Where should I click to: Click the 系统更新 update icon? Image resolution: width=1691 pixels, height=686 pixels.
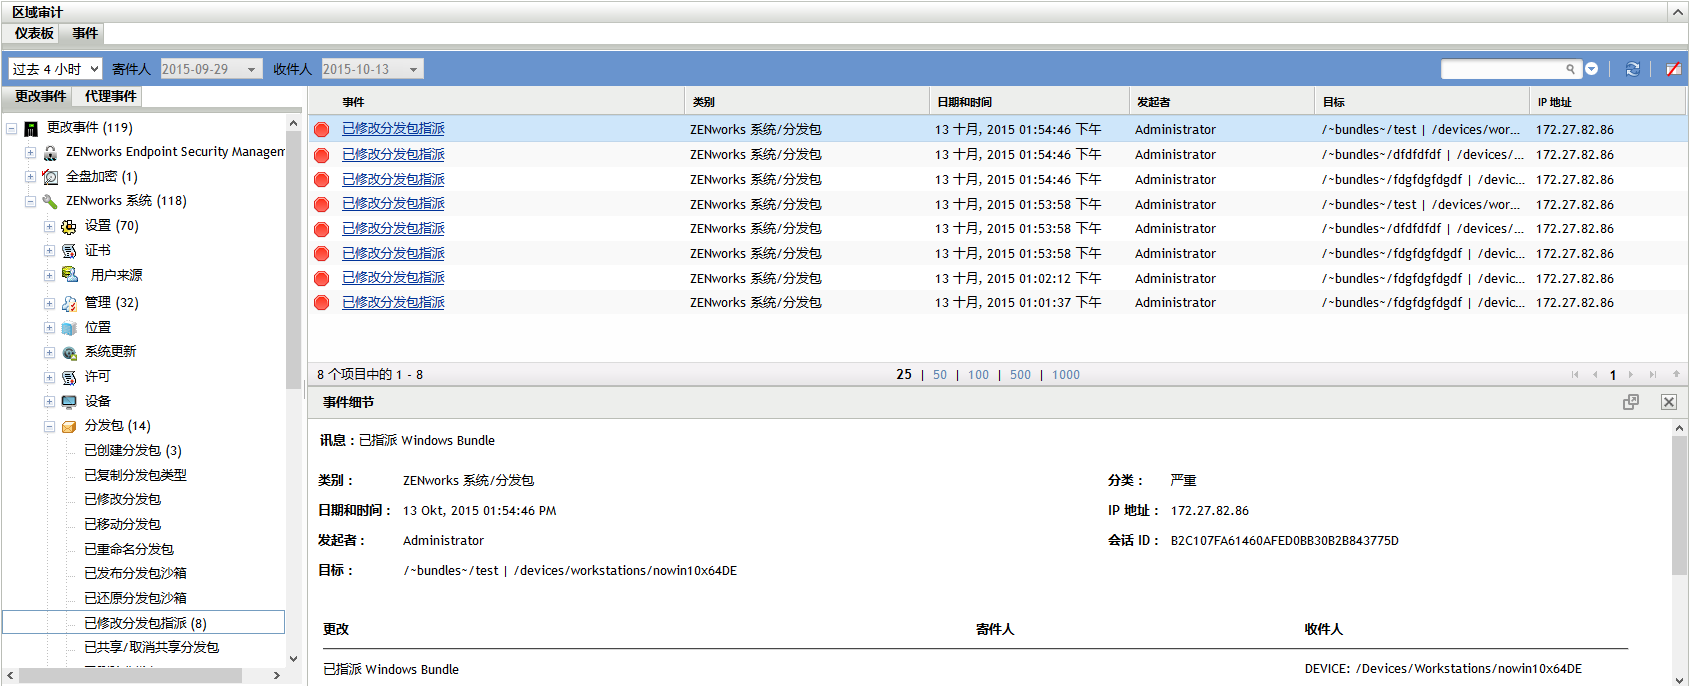point(69,353)
